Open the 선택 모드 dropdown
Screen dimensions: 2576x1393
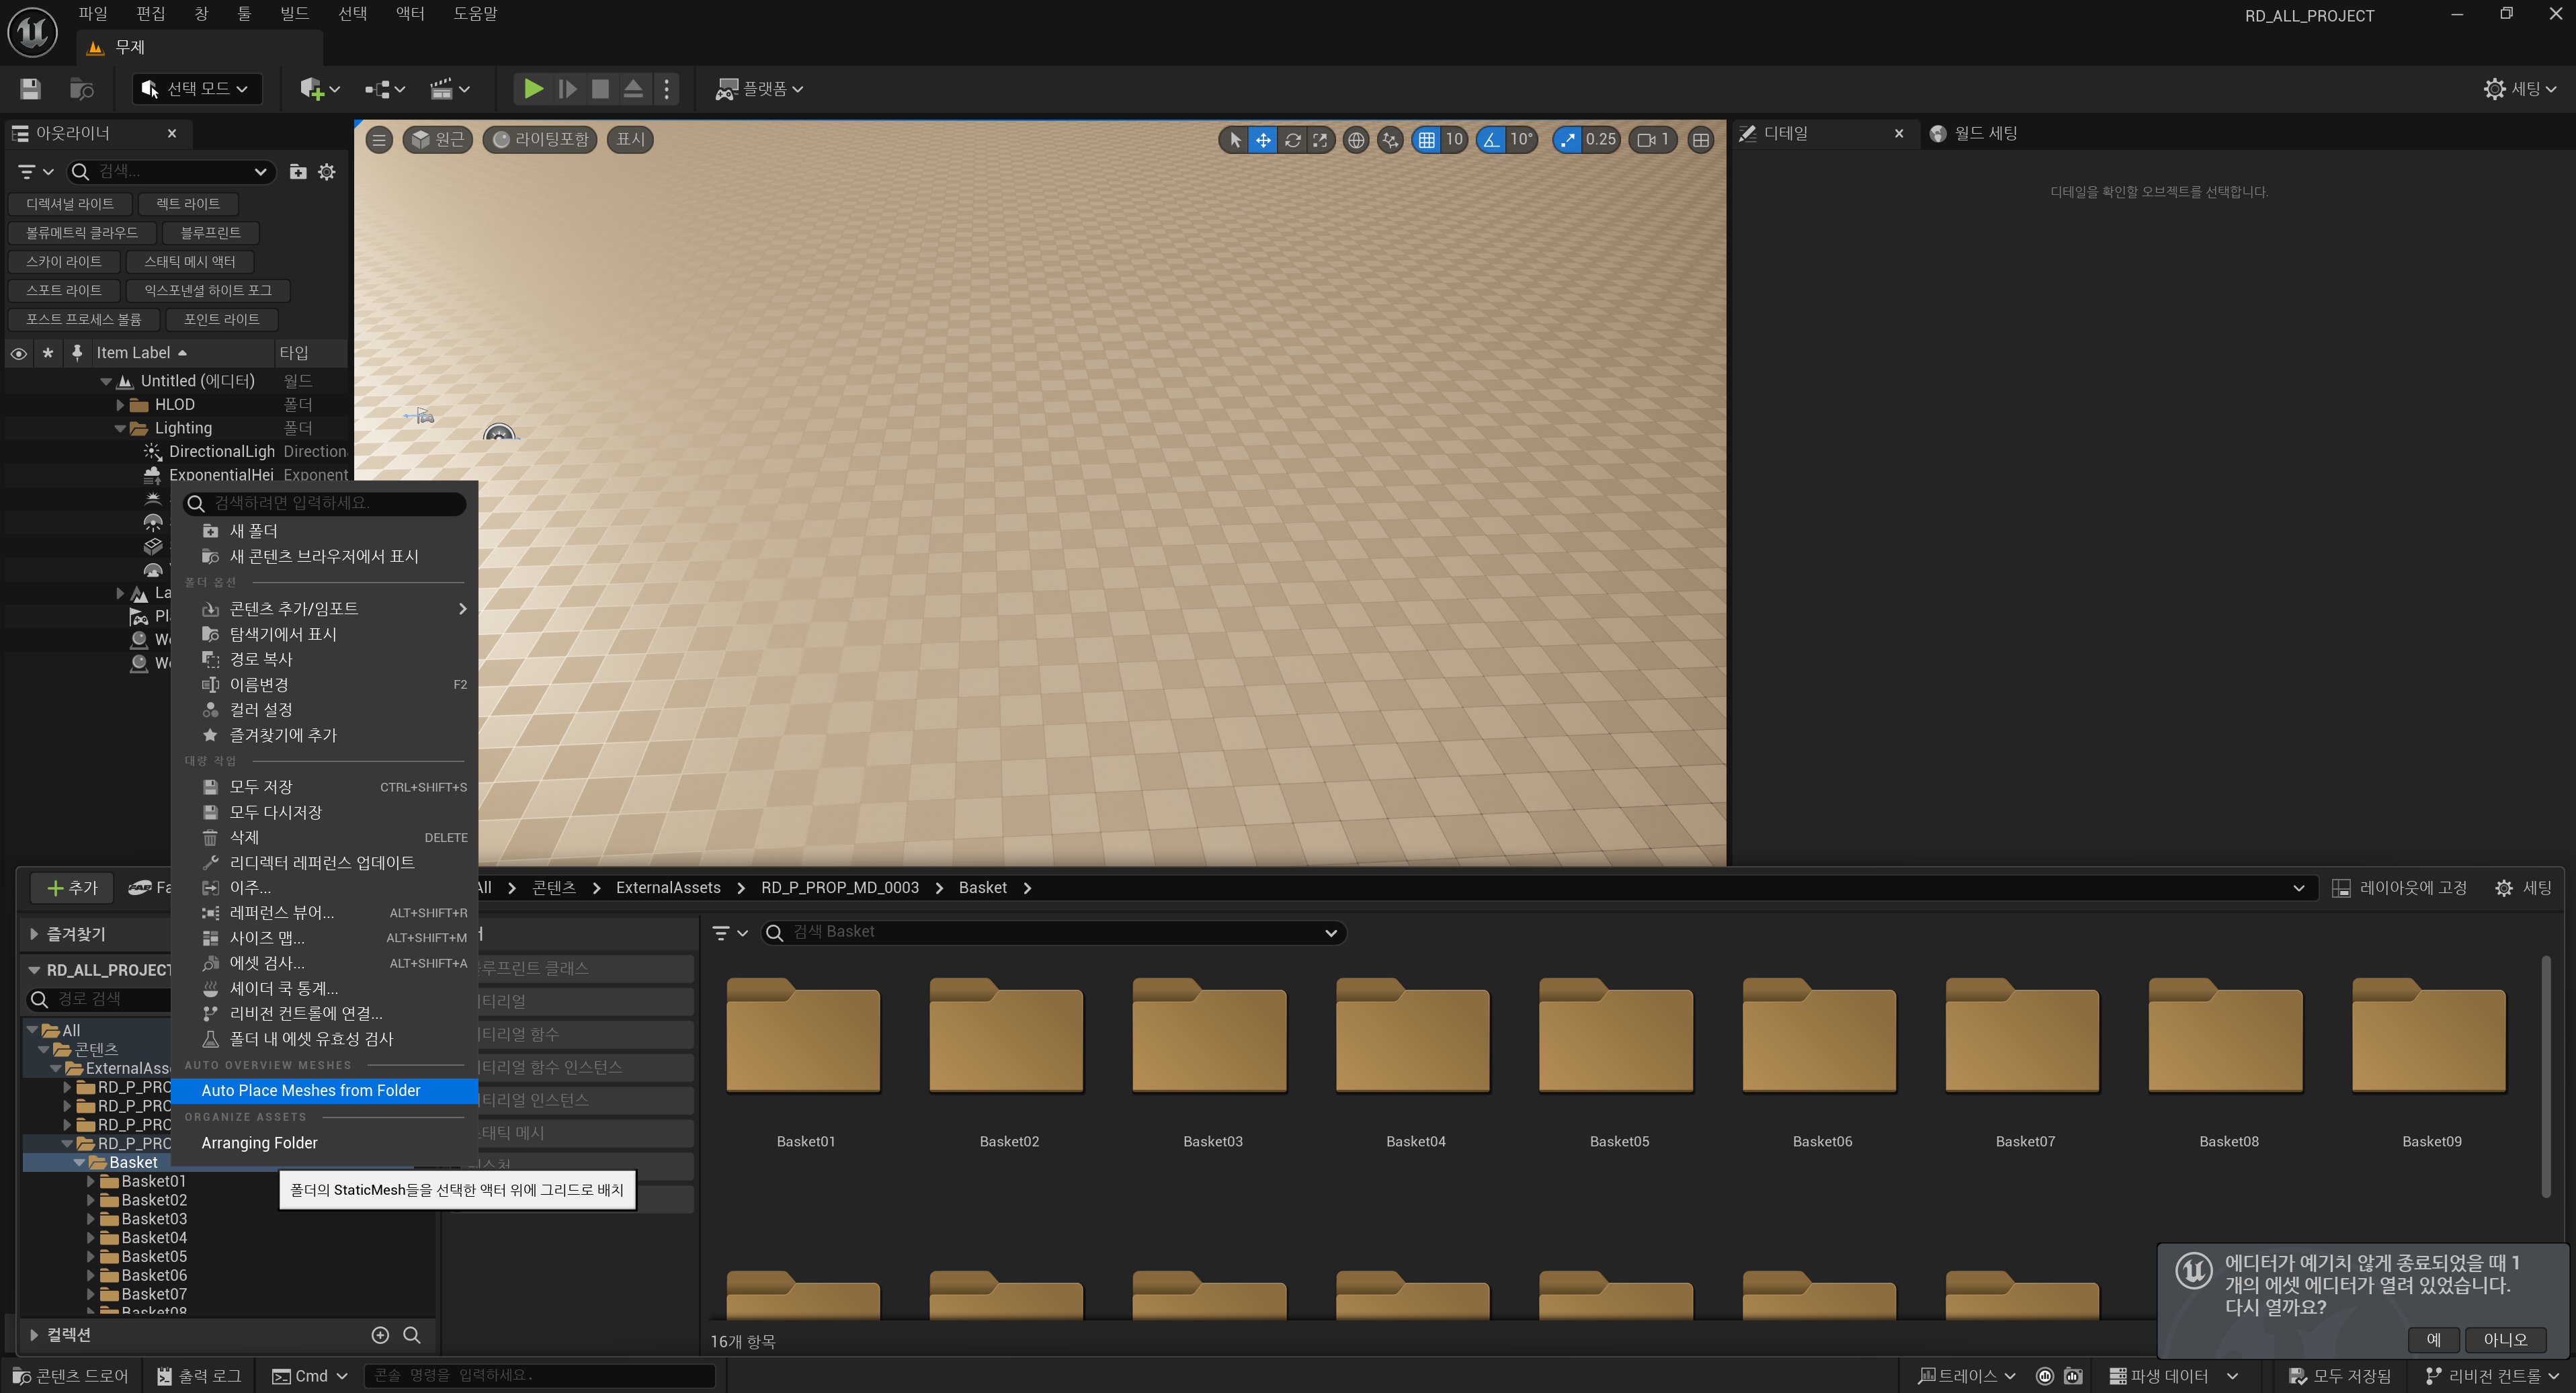(197, 89)
